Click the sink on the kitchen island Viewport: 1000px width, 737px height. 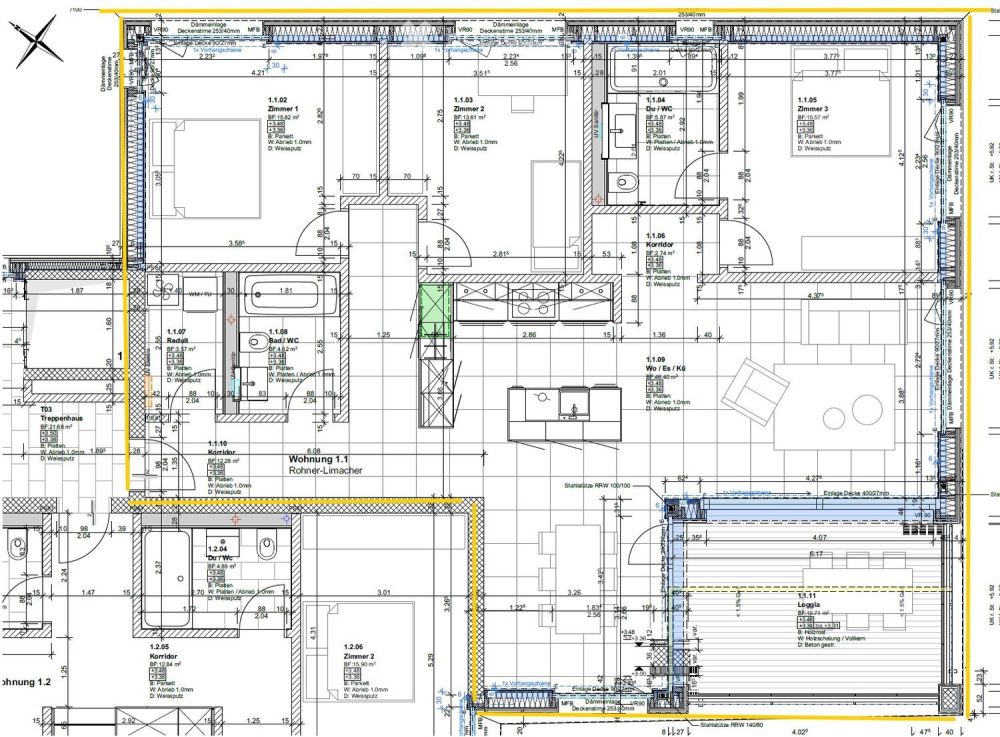(x=574, y=405)
